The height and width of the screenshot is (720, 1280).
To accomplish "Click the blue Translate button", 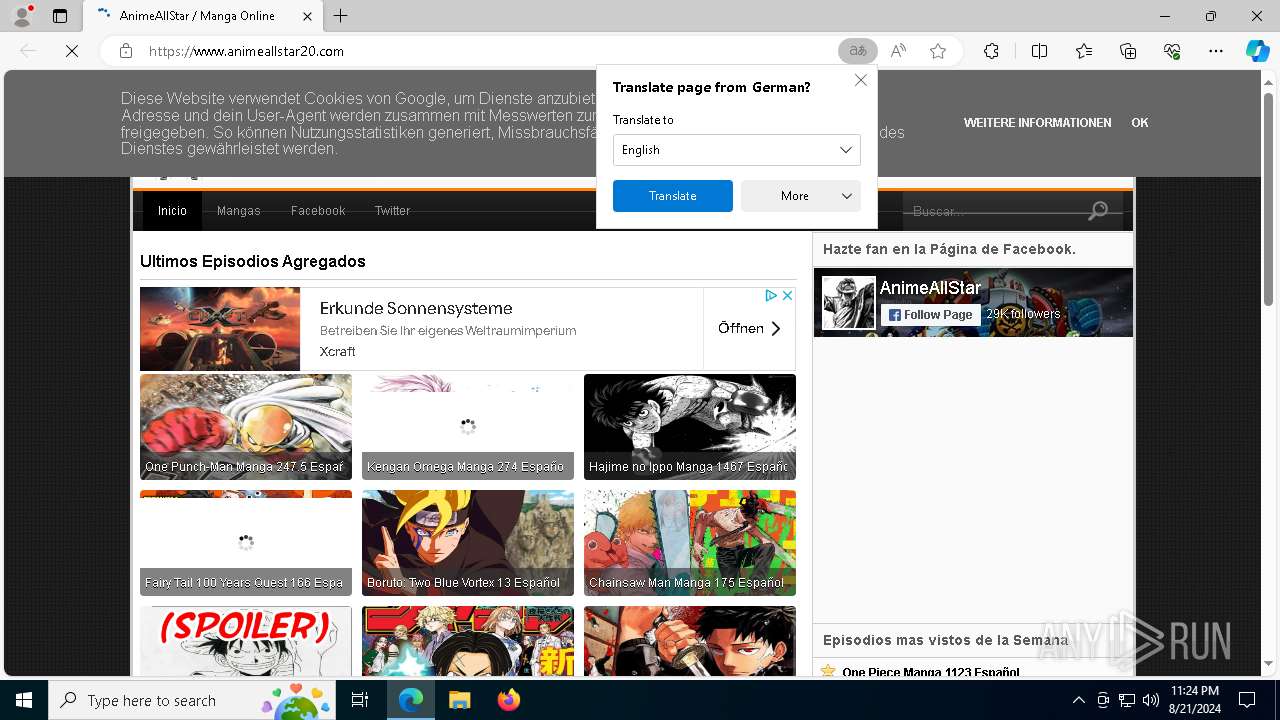I will [x=672, y=196].
